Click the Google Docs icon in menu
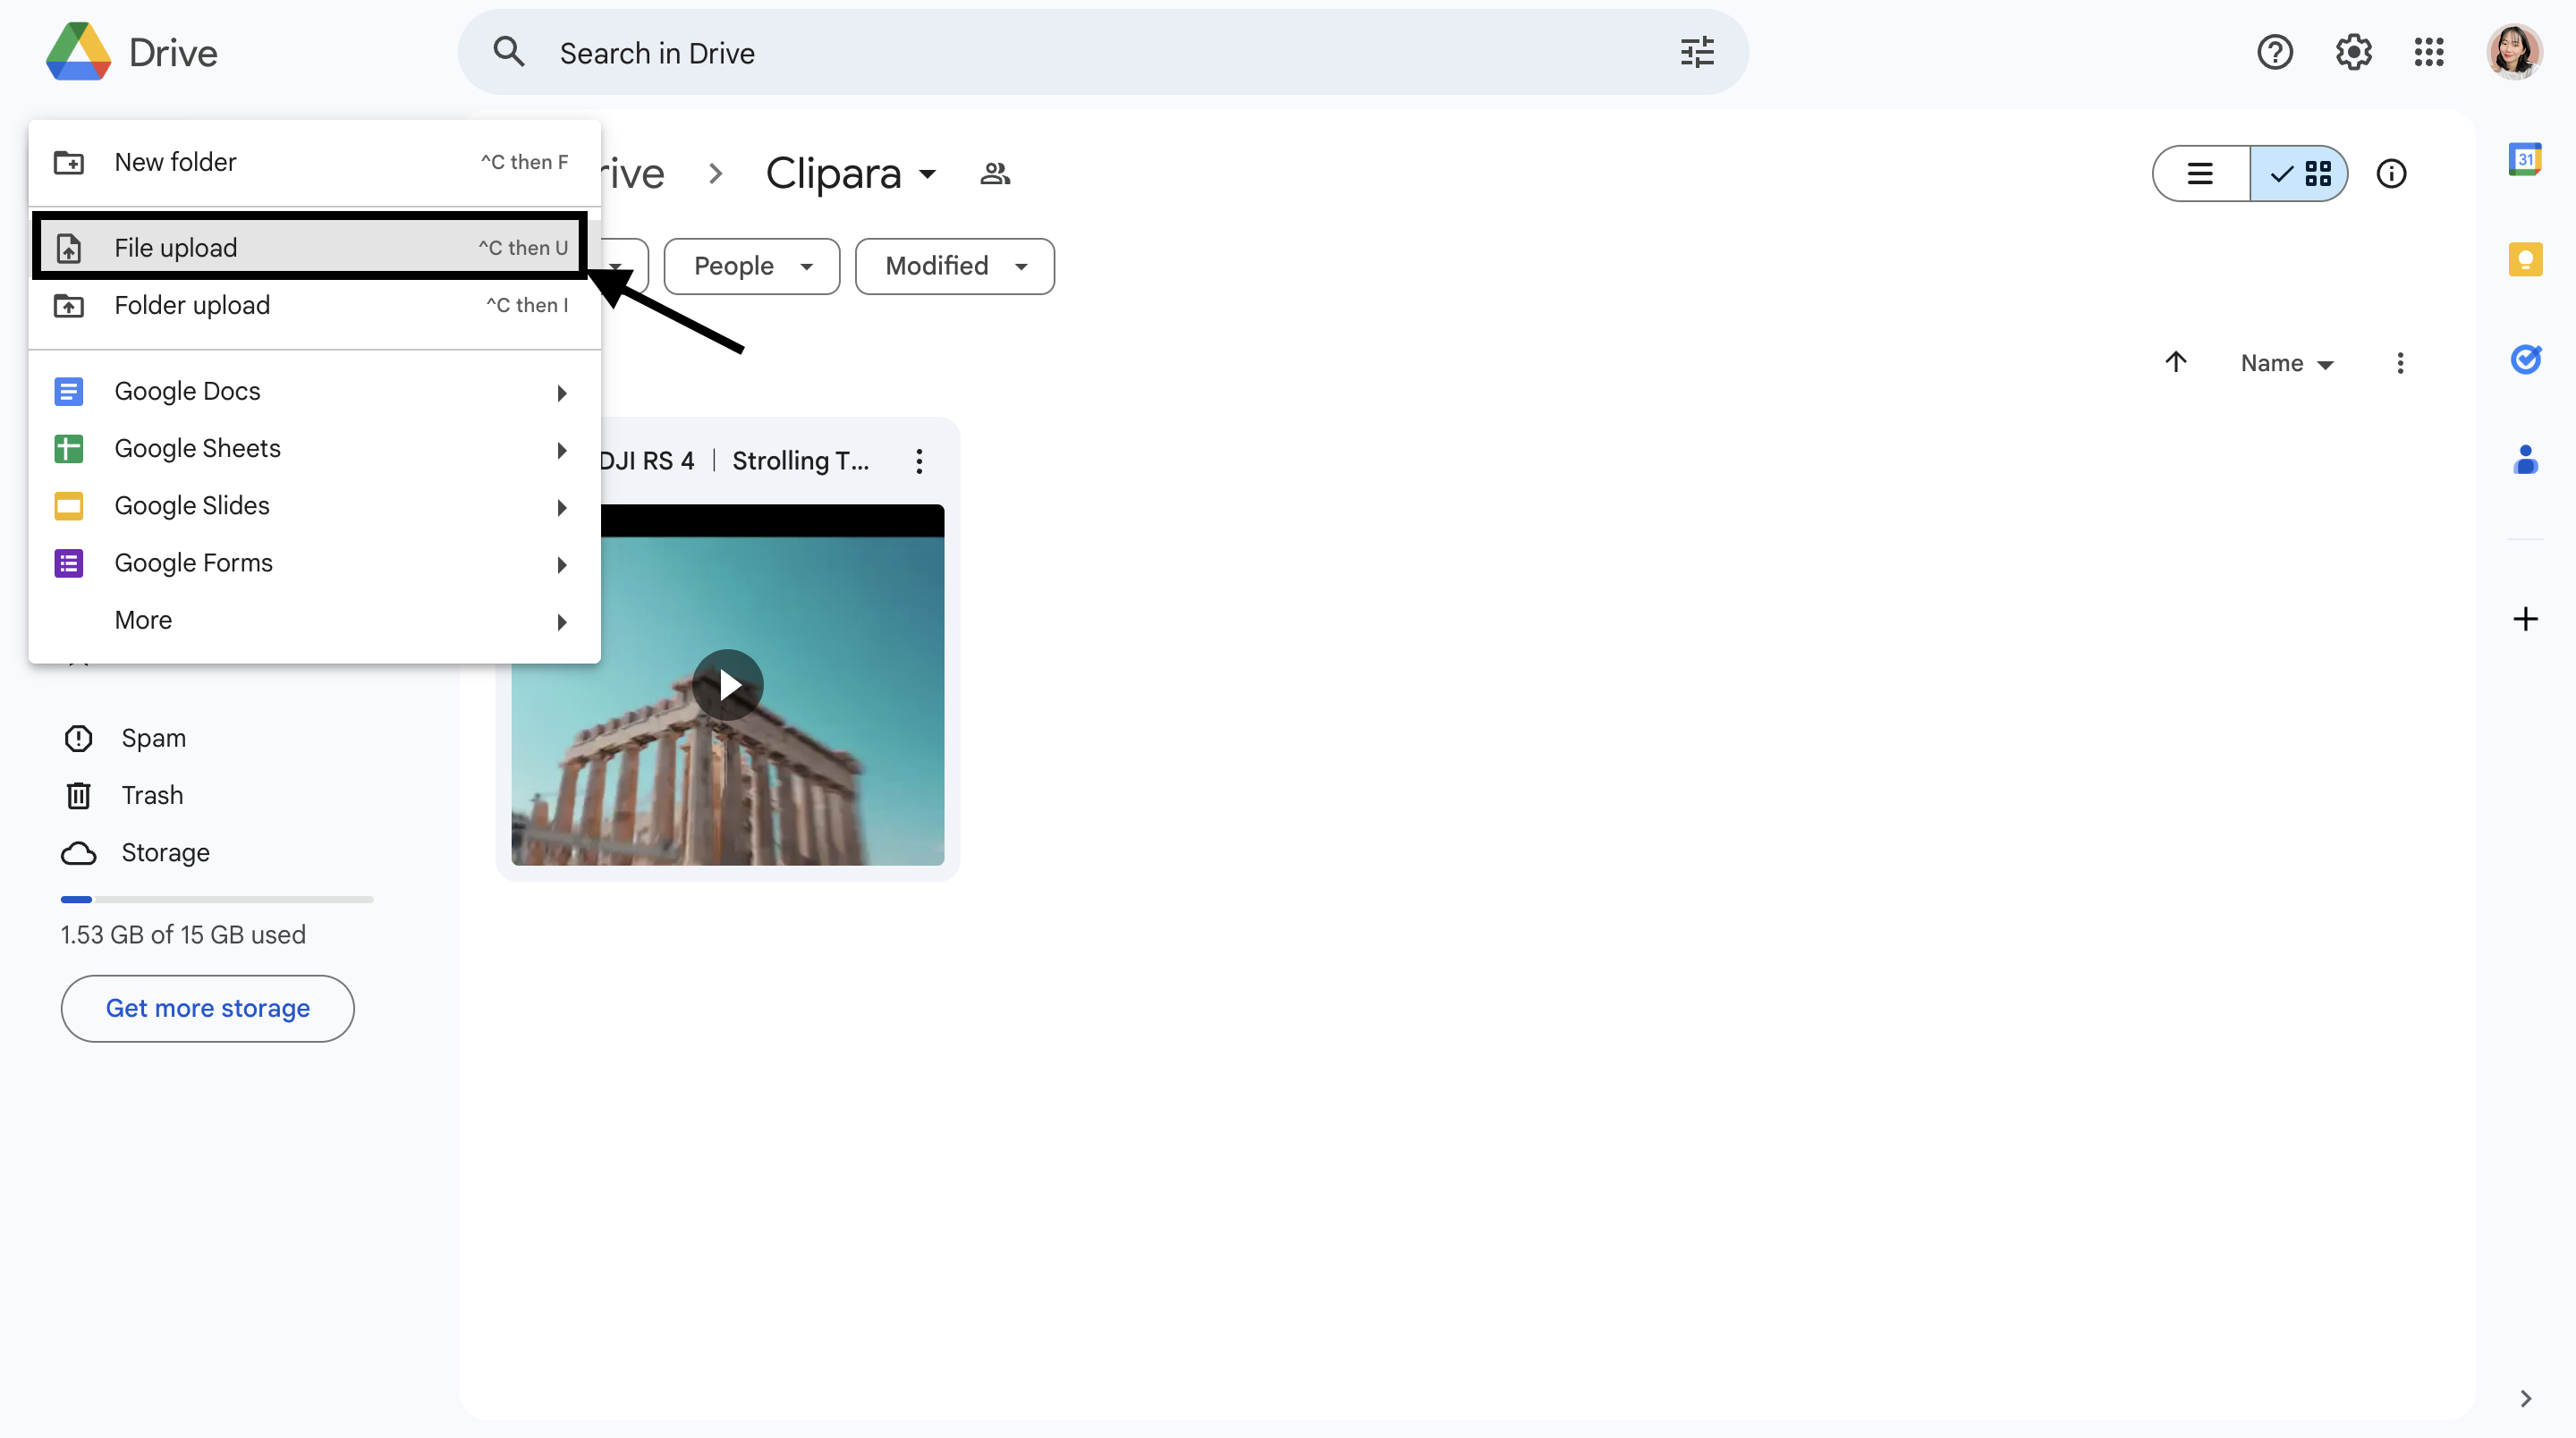Screen dimensions: 2576x1438 click(68, 391)
